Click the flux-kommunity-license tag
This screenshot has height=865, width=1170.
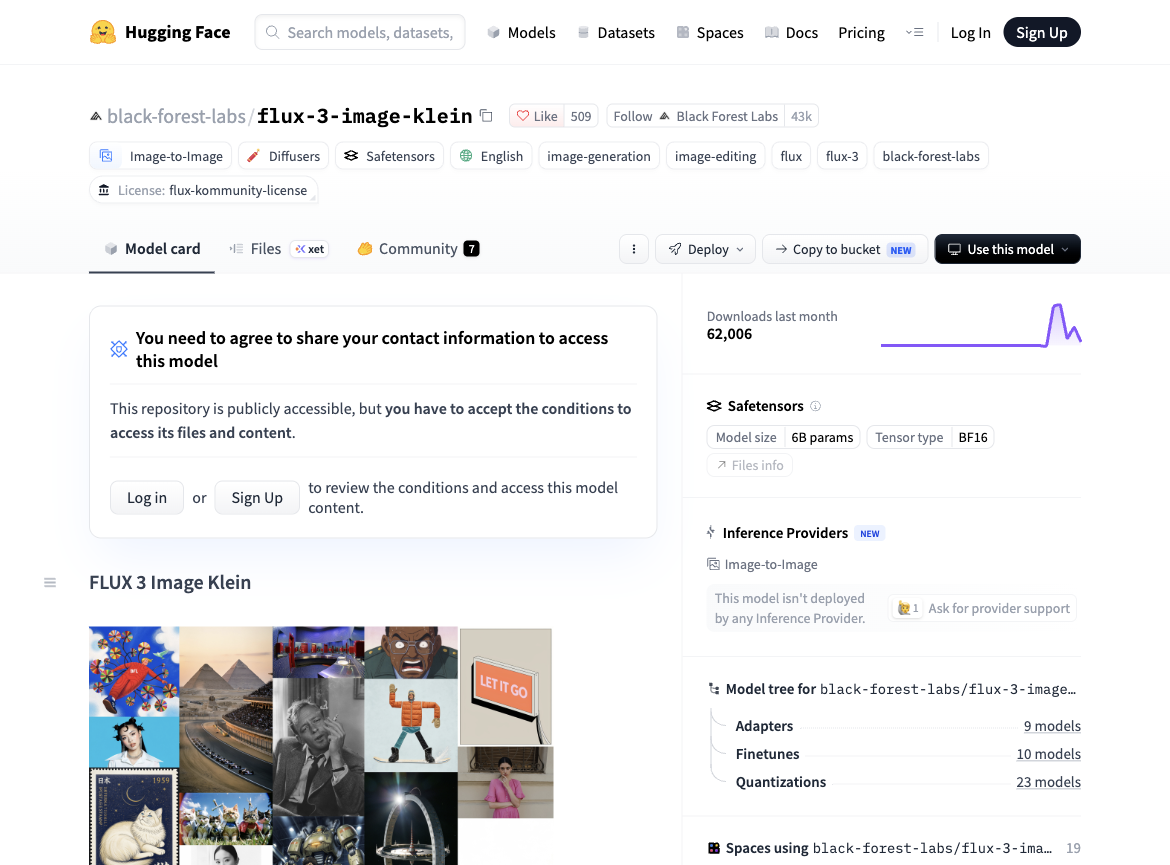[204, 190]
